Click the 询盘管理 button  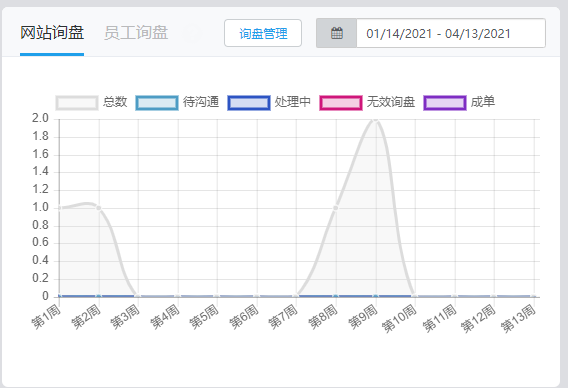click(263, 33)
